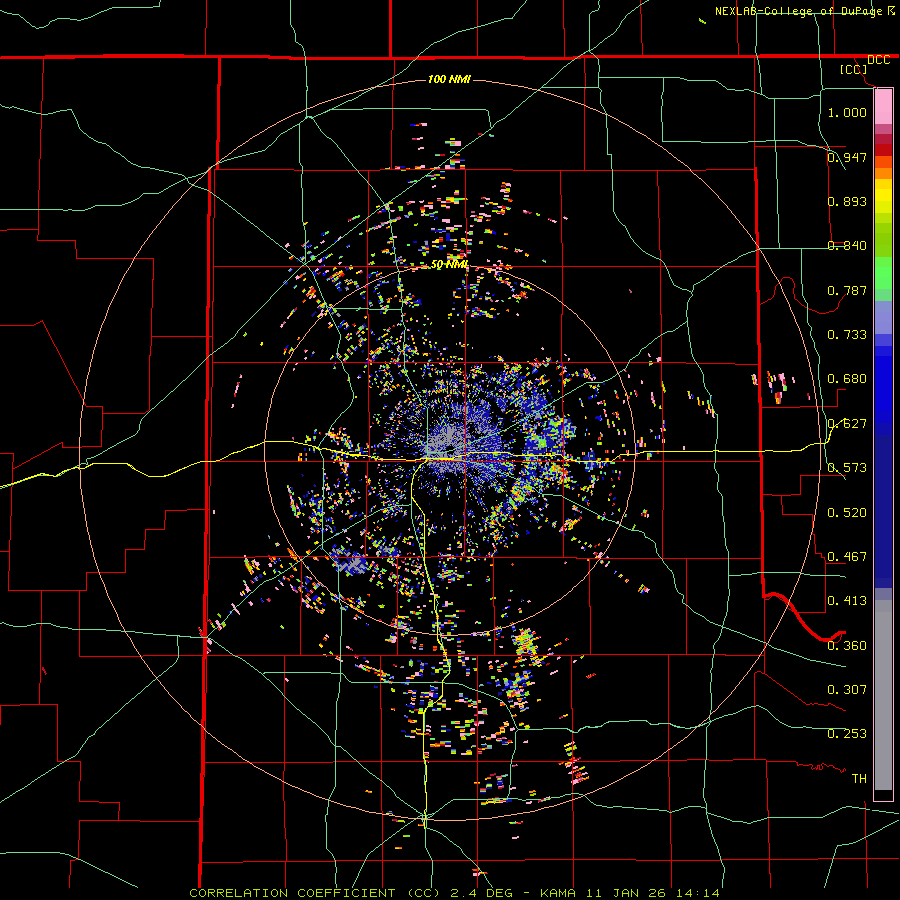900x900 pixels.
Task: Click the [CC] units label
Action: click(854, 69)
